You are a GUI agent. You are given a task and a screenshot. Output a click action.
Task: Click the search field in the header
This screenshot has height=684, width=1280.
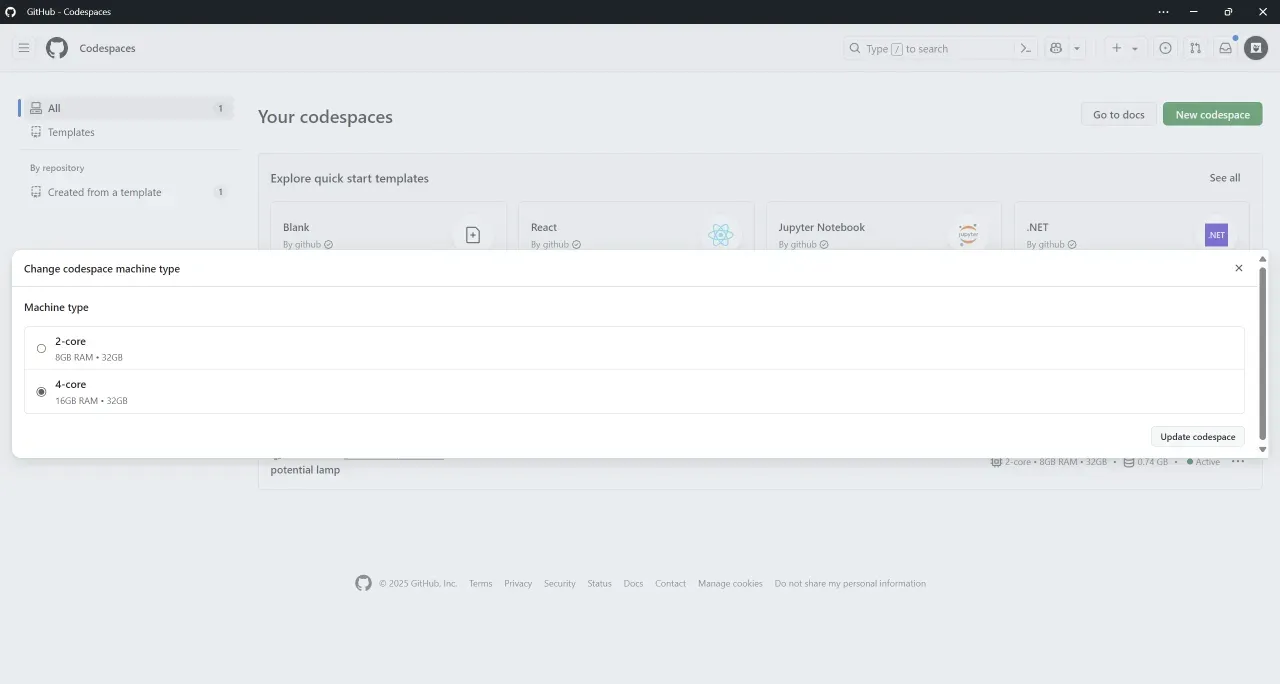tap(928, 48)
